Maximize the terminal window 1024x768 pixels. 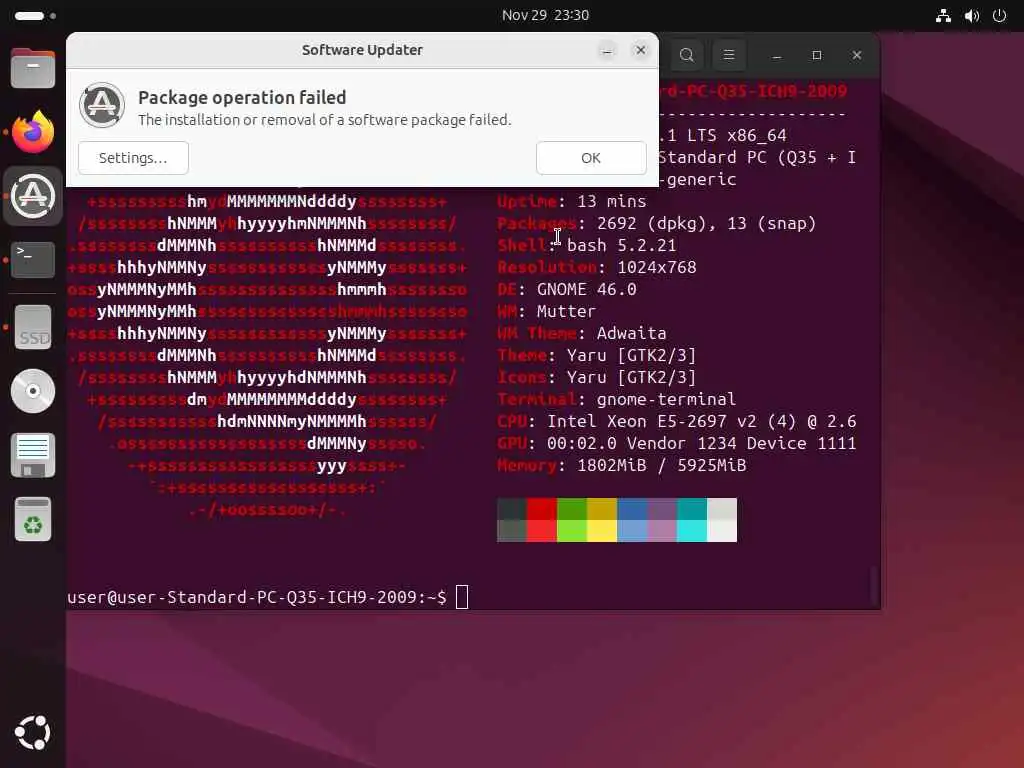pyautogui.click(x=816, y=56)
